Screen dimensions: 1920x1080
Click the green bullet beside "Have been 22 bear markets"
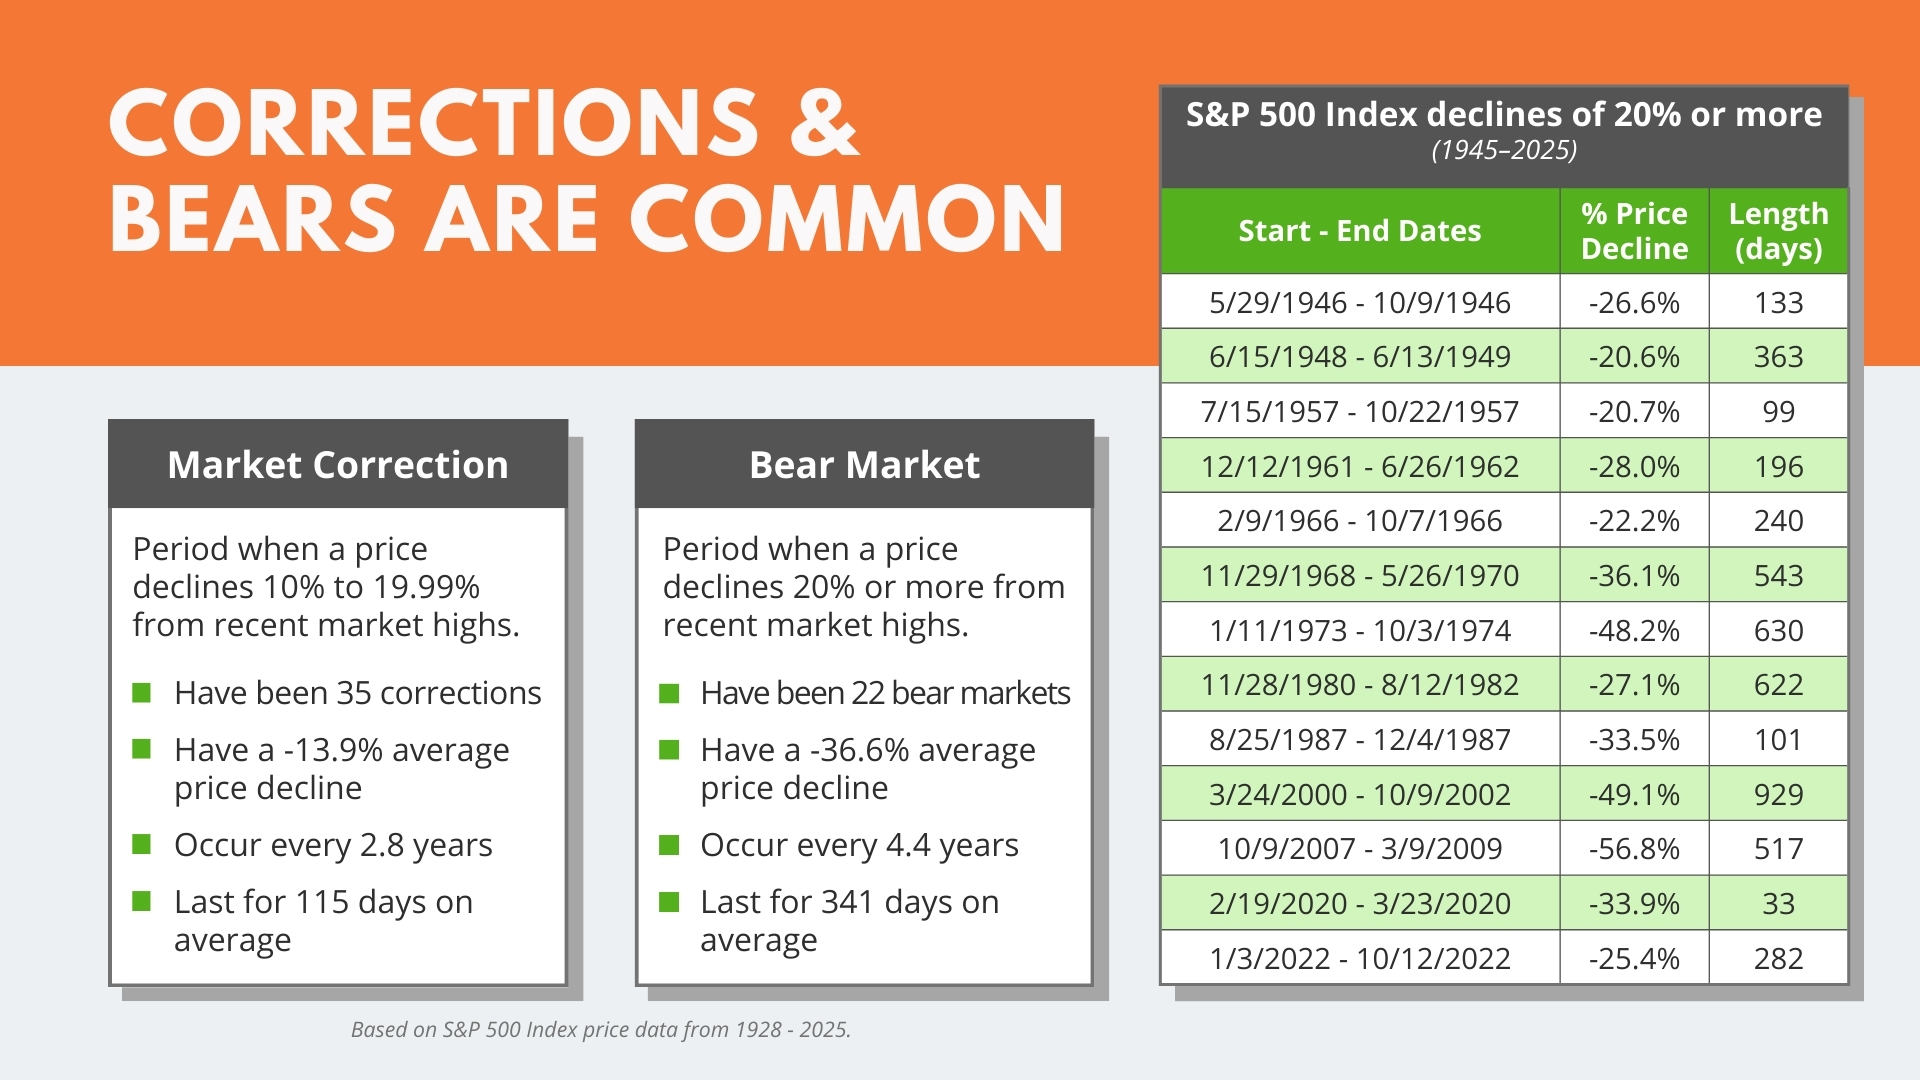(669, 693)
